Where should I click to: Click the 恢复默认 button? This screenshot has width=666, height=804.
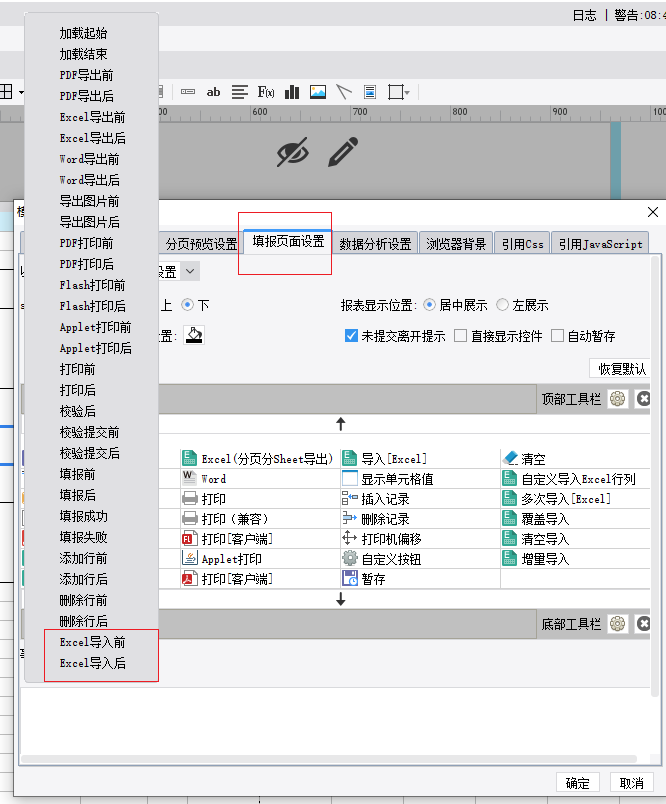[621, 369]
